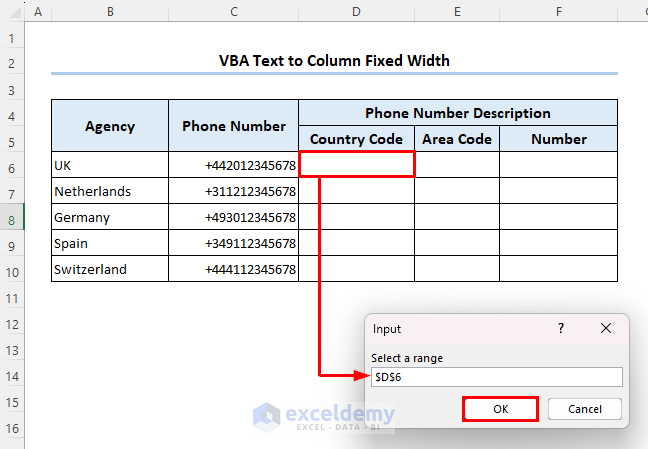This screenshot has width=648, height=449.
Task: Click the title VBA Text to Column Fixed Width
Action: pos(334,61)
